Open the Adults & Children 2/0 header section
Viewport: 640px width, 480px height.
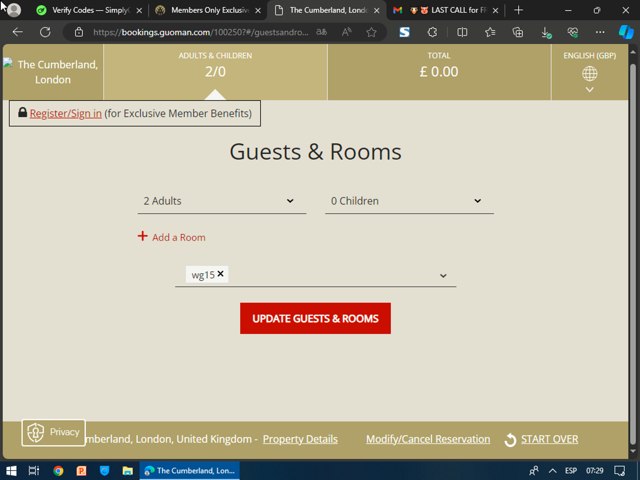coord(215,72)
